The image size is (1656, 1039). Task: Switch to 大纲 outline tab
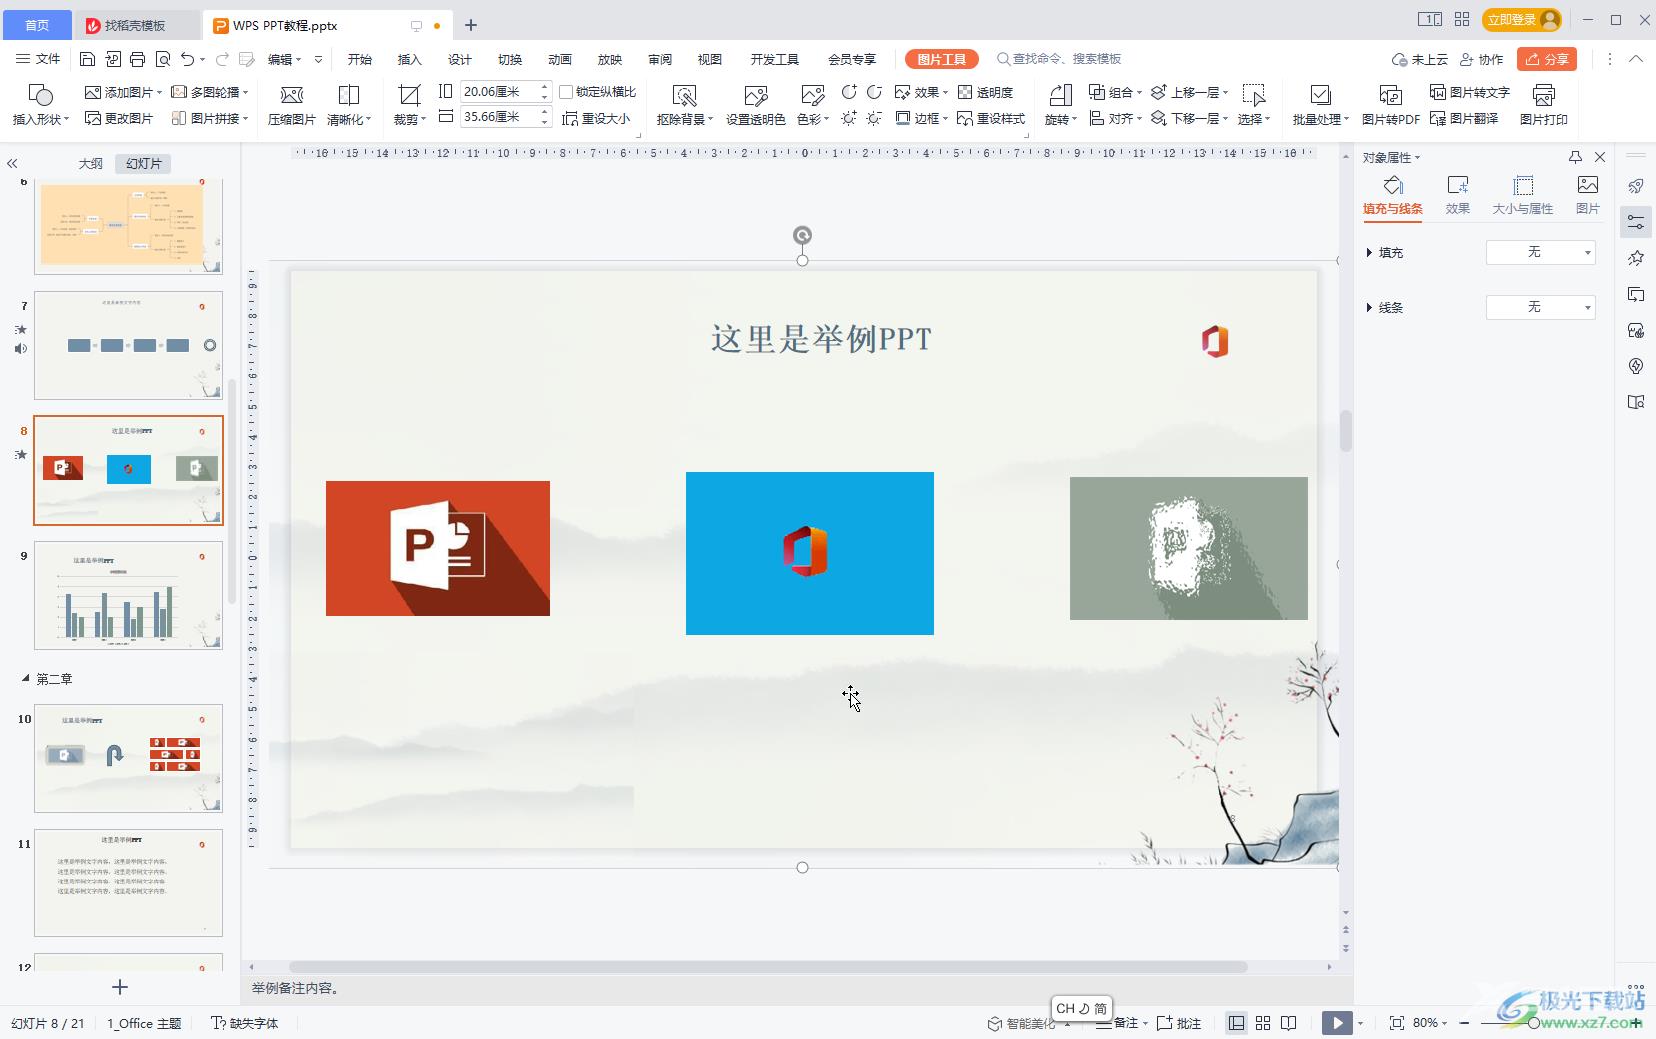pyautogui.click(x=91, y=163)
